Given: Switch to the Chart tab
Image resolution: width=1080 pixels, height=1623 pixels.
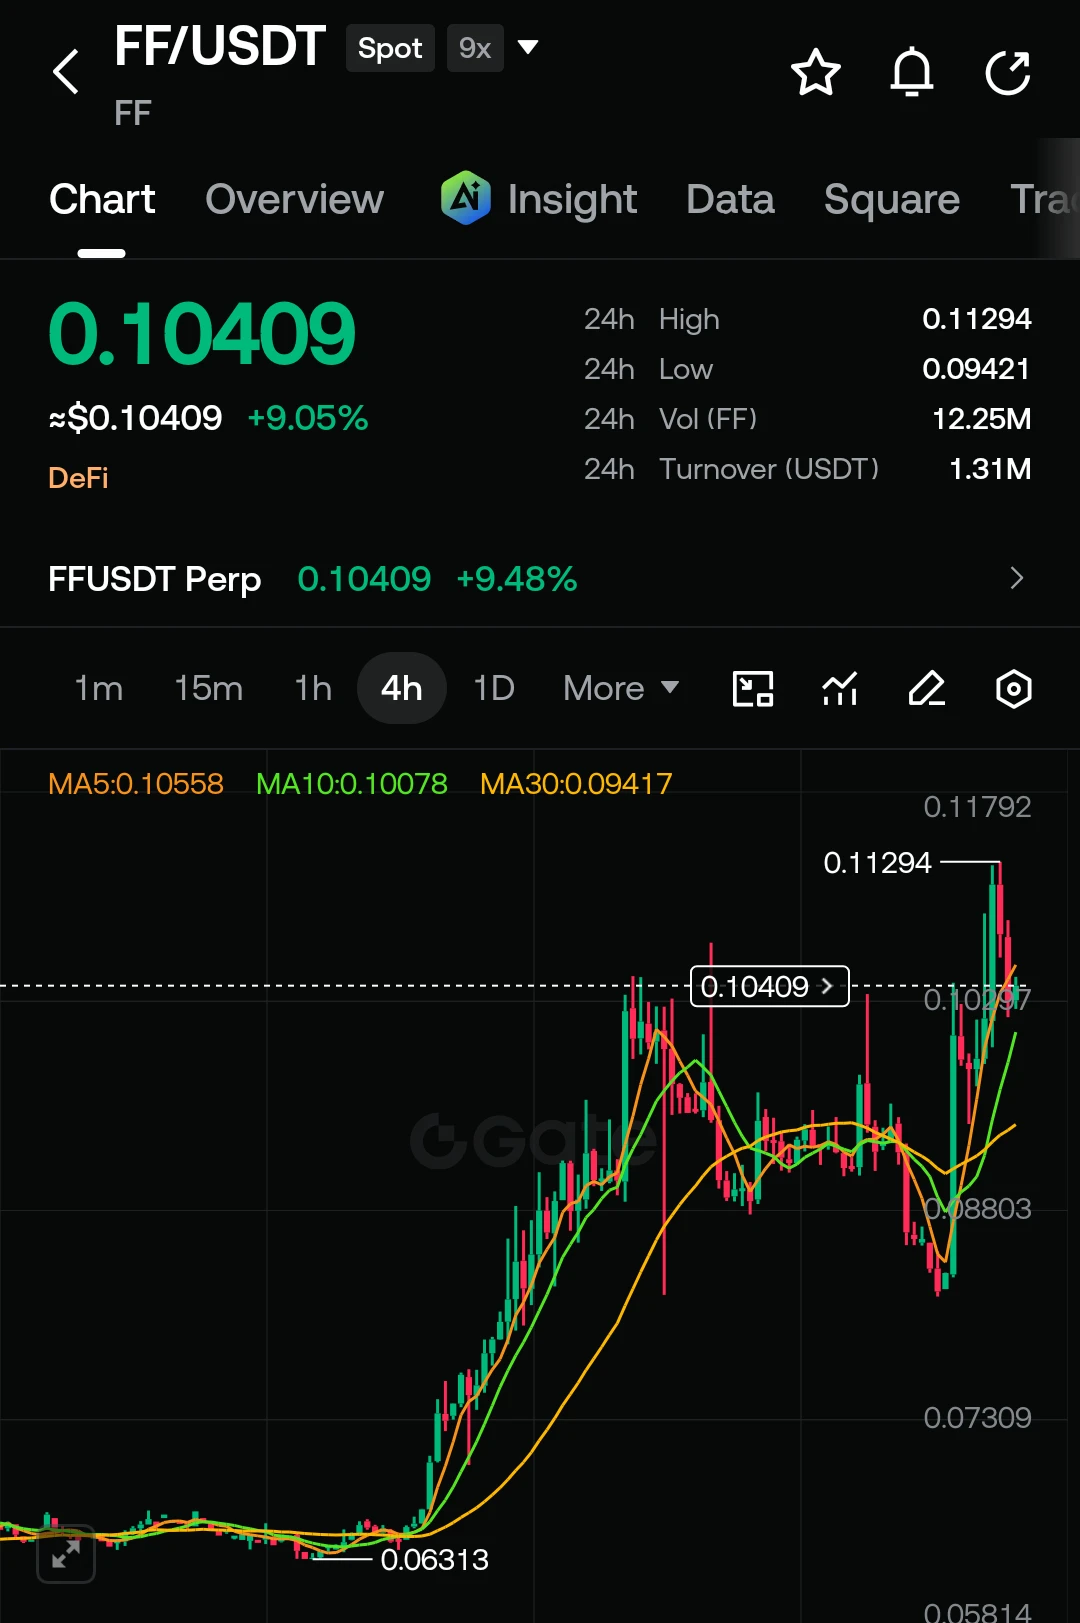Looking at the screenshot, I should 102,199.
